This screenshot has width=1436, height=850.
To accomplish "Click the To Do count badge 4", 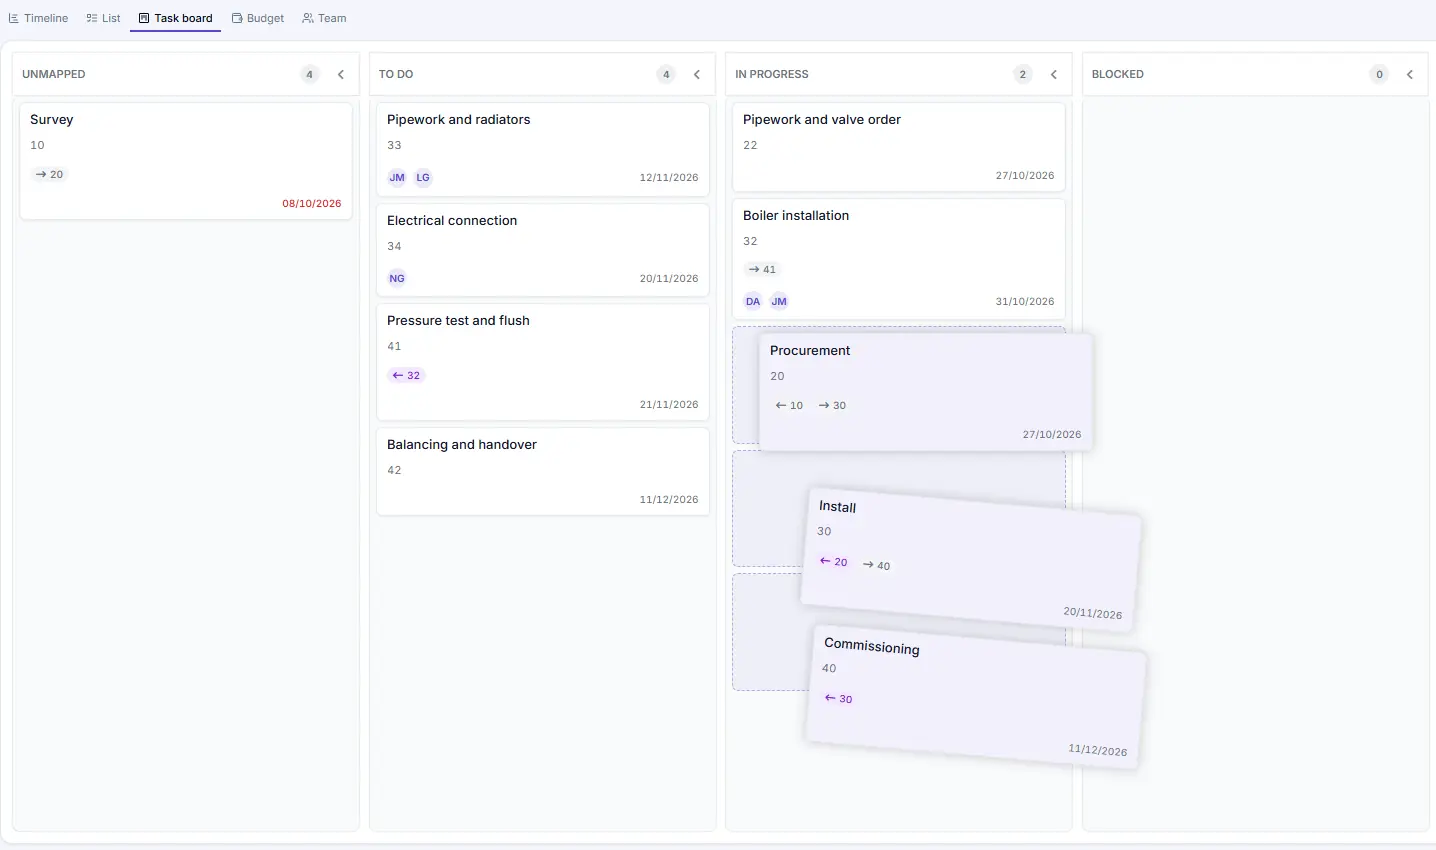I will [x=666, y=74].
